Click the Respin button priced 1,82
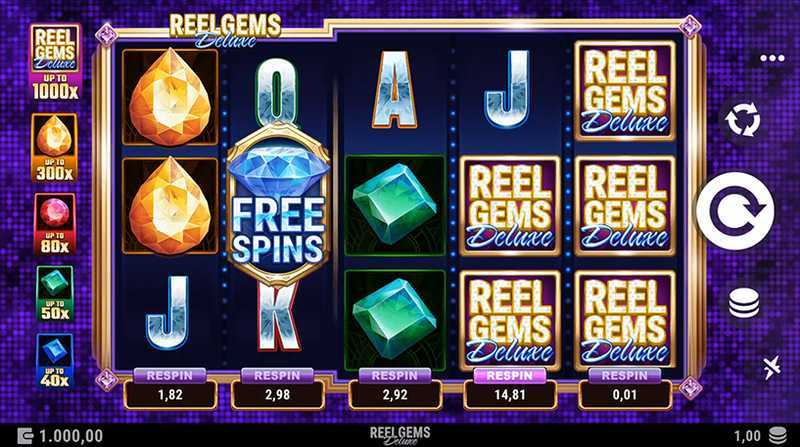 [170, 388]
